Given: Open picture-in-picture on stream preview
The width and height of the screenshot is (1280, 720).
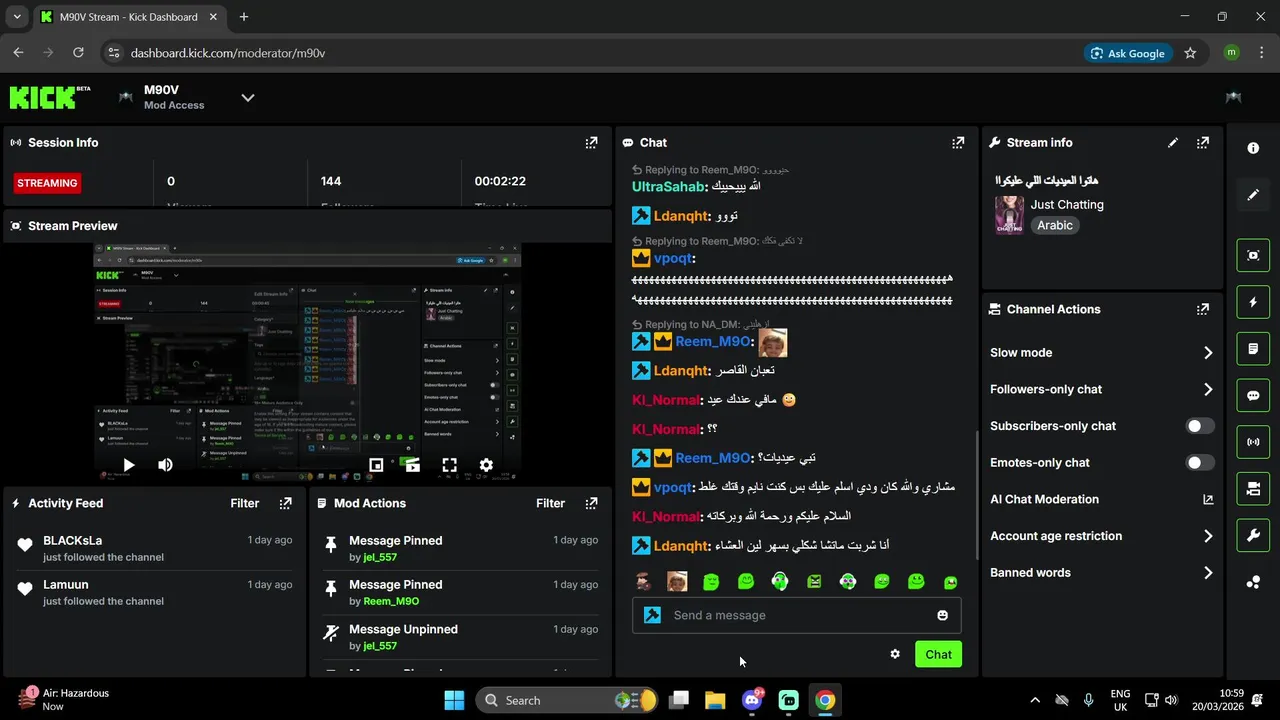Looking at the screenshot, I should coord(376,465).
